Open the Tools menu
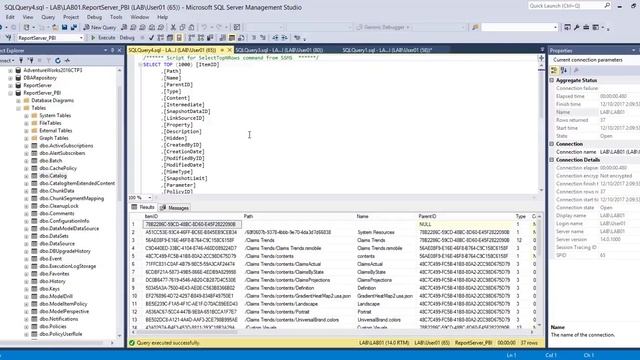The width and height of the screenshot is (640, 360). pos(116,17)
